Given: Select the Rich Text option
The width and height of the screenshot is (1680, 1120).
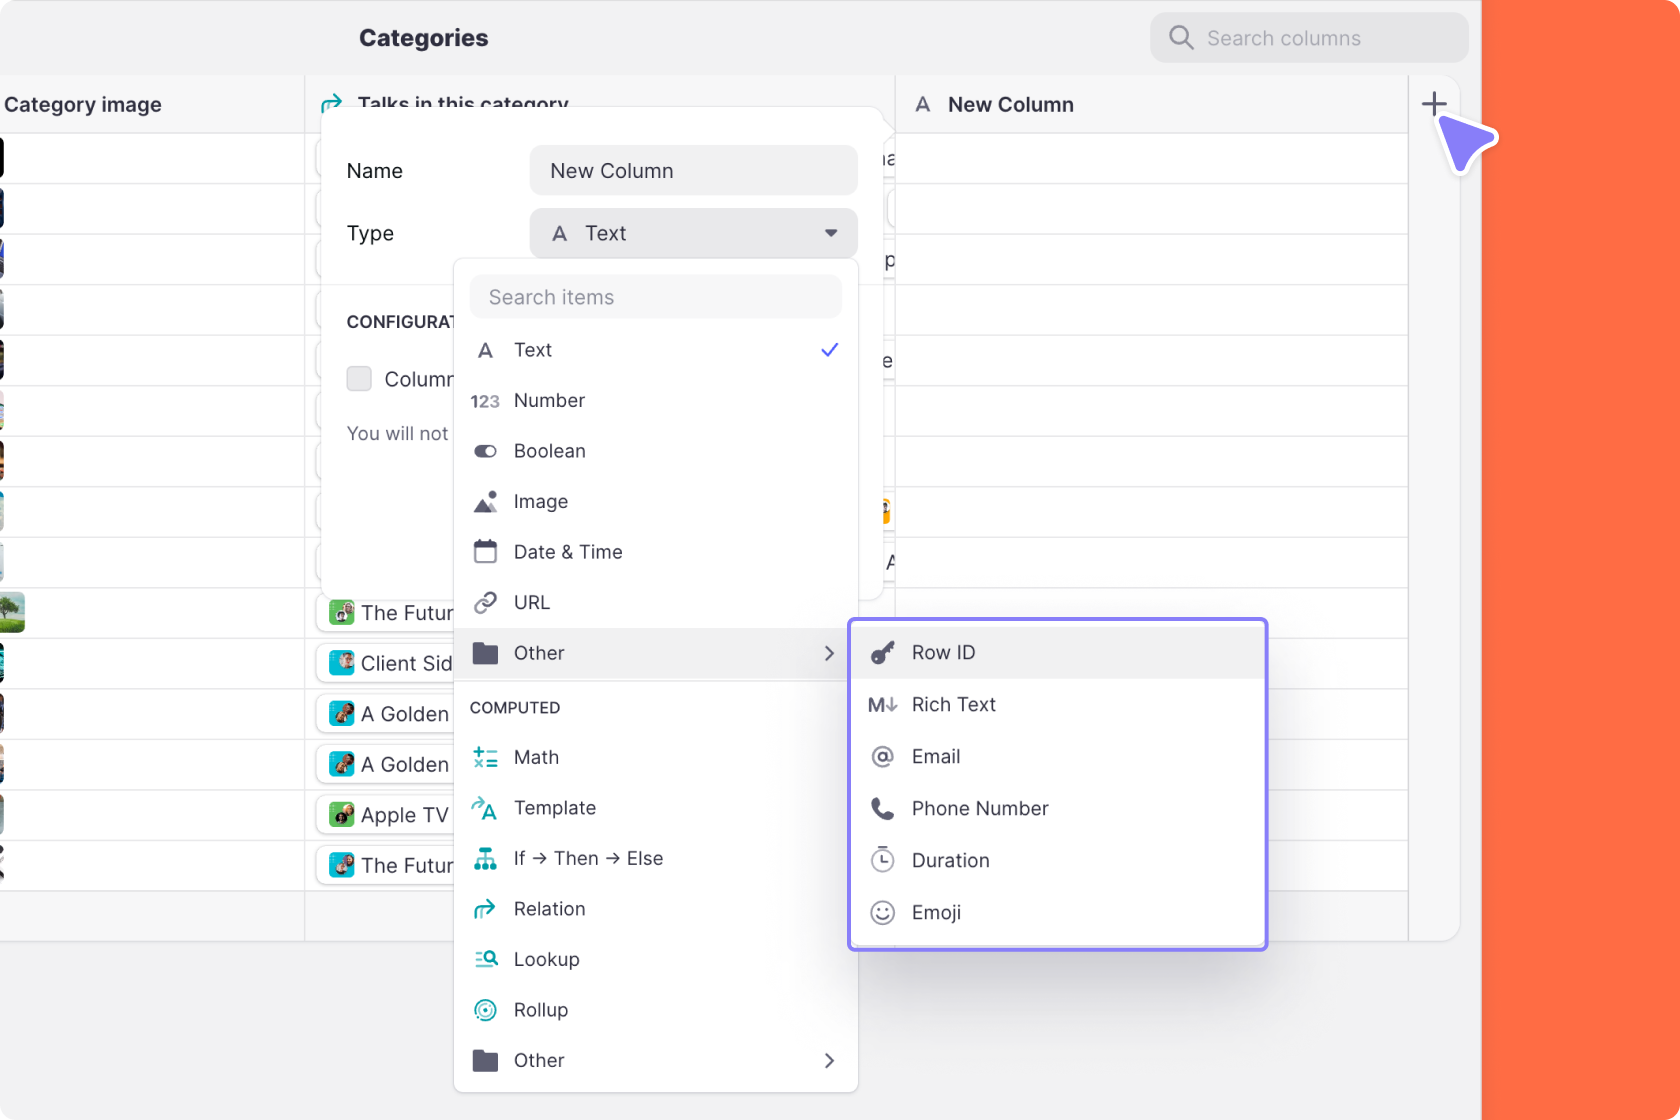Looking at the screenshot, I should tap(952, 704).
